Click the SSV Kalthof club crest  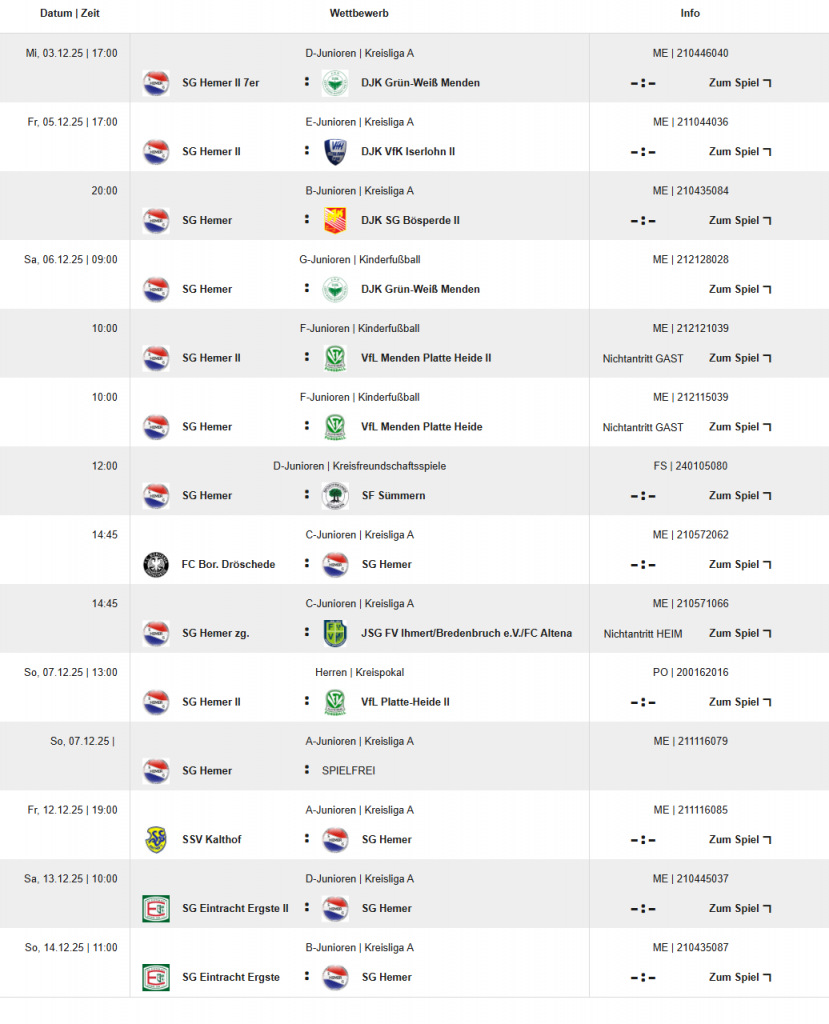coord(156,840)
